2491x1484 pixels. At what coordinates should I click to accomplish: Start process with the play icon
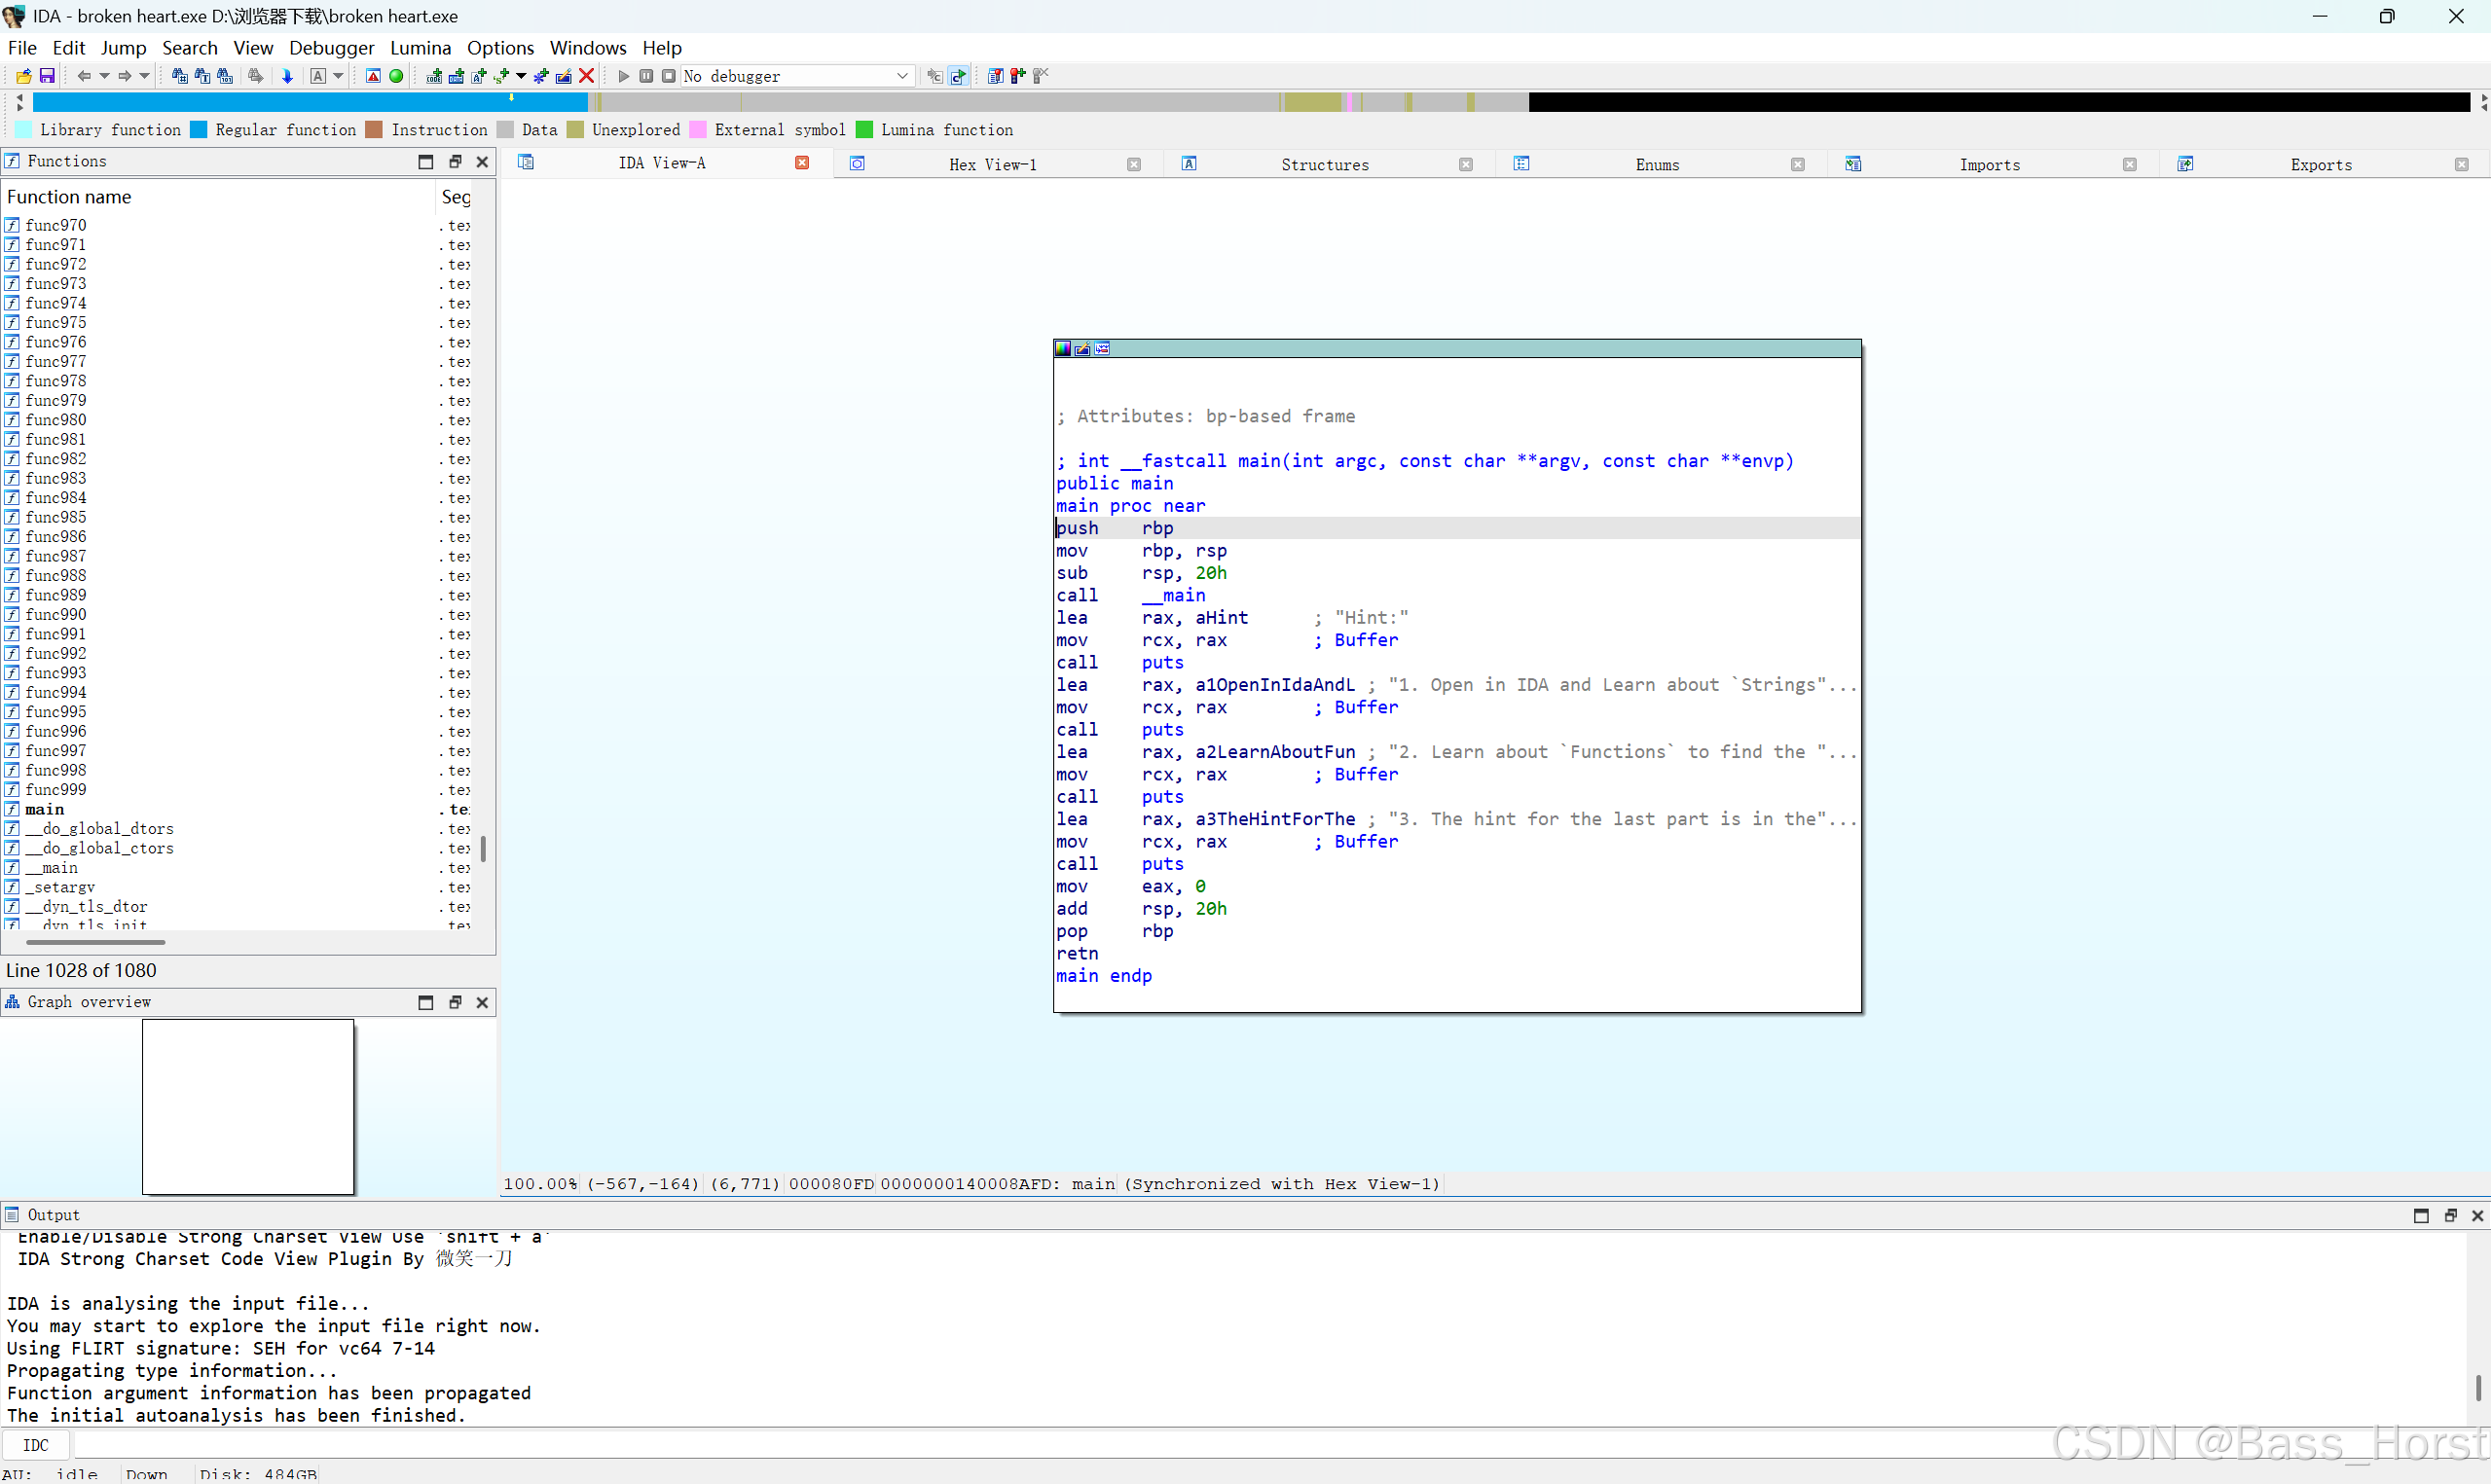[623, 76]
